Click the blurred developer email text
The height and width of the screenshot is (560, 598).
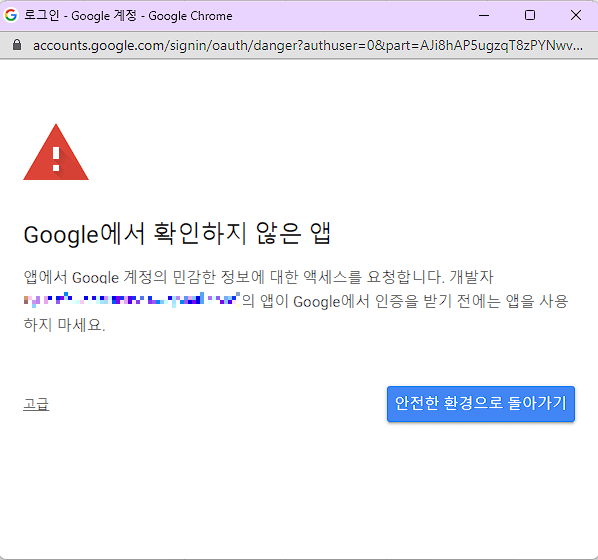tap(132, 300)
